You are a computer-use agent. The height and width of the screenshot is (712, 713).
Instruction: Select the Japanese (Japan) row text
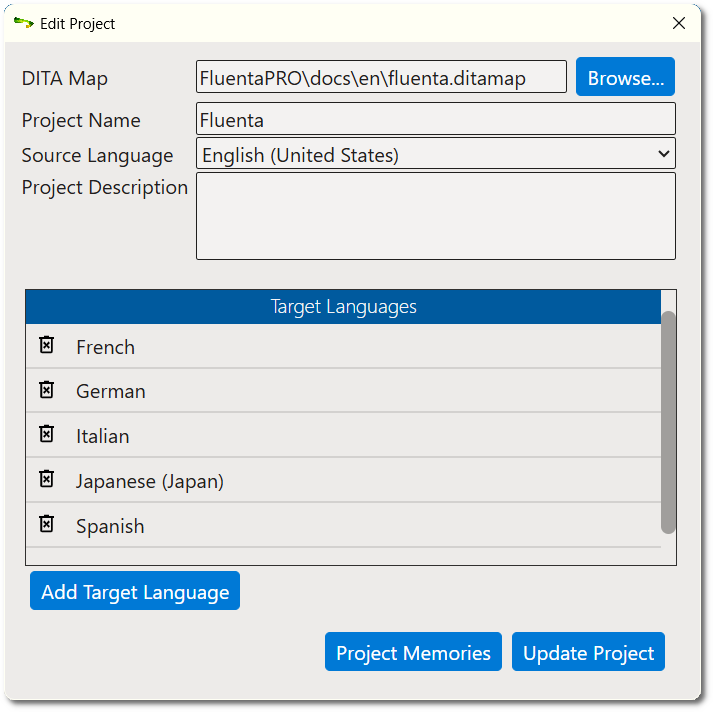click(150, 481)
